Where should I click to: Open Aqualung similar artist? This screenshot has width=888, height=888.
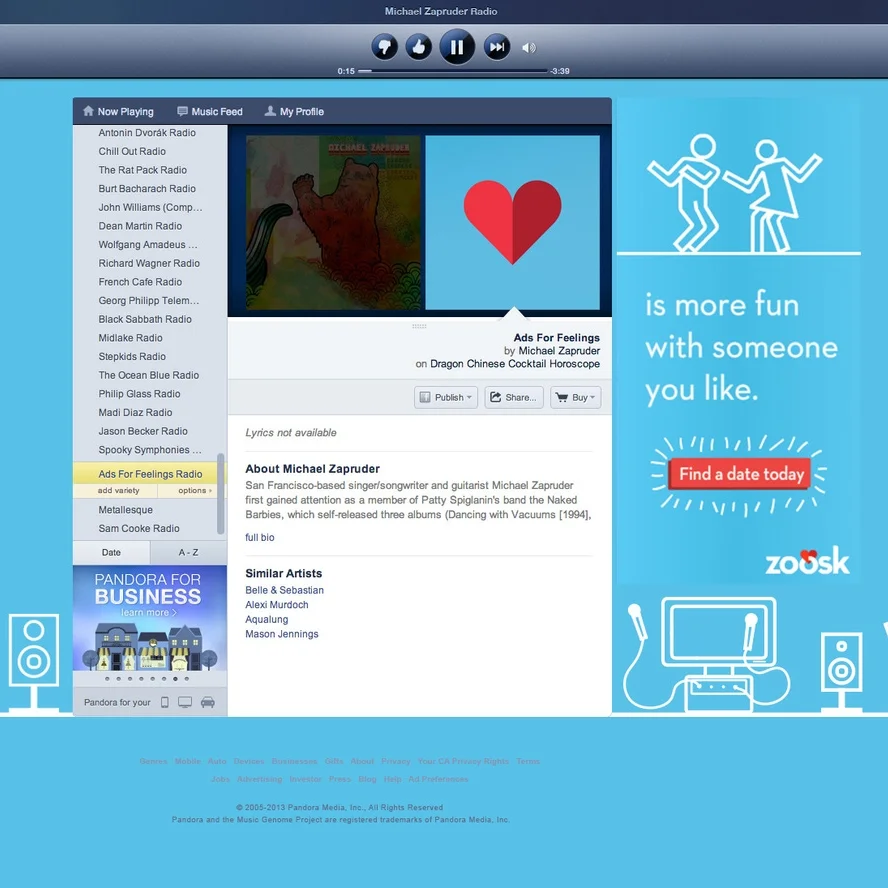tap(267, 620)
